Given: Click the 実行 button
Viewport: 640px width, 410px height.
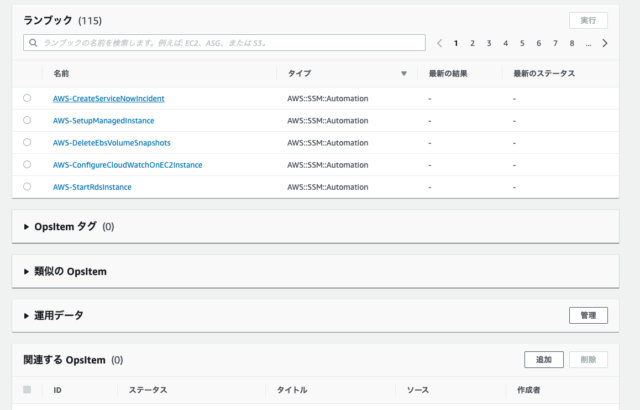Looking at the screenshot, I should pos(588,20).
